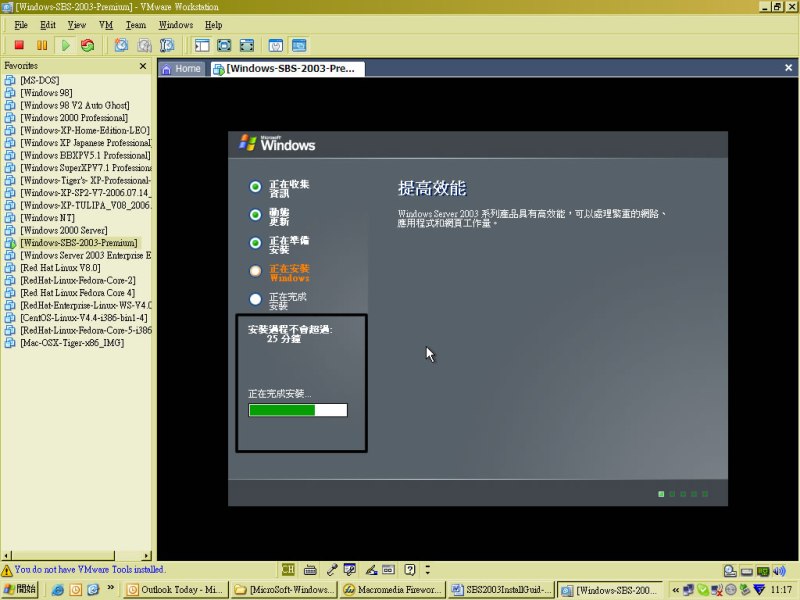Open the Edit menu

tap(48, 25)
